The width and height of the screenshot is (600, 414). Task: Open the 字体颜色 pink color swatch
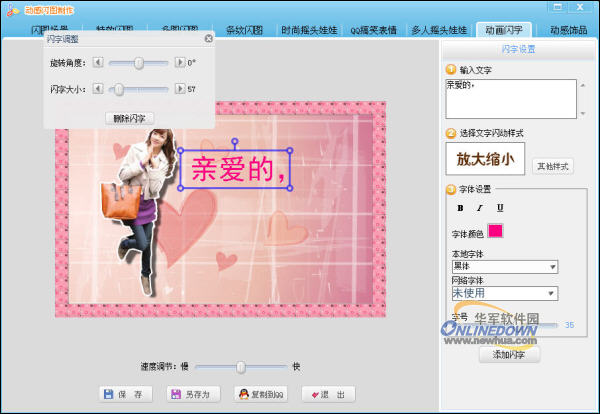point(495,231)
